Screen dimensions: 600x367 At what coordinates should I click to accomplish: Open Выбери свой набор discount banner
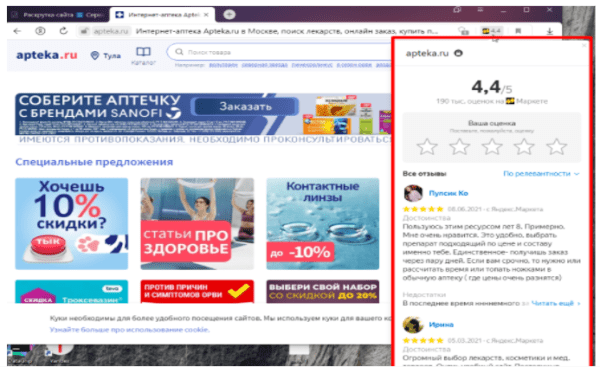coord(323,292)
